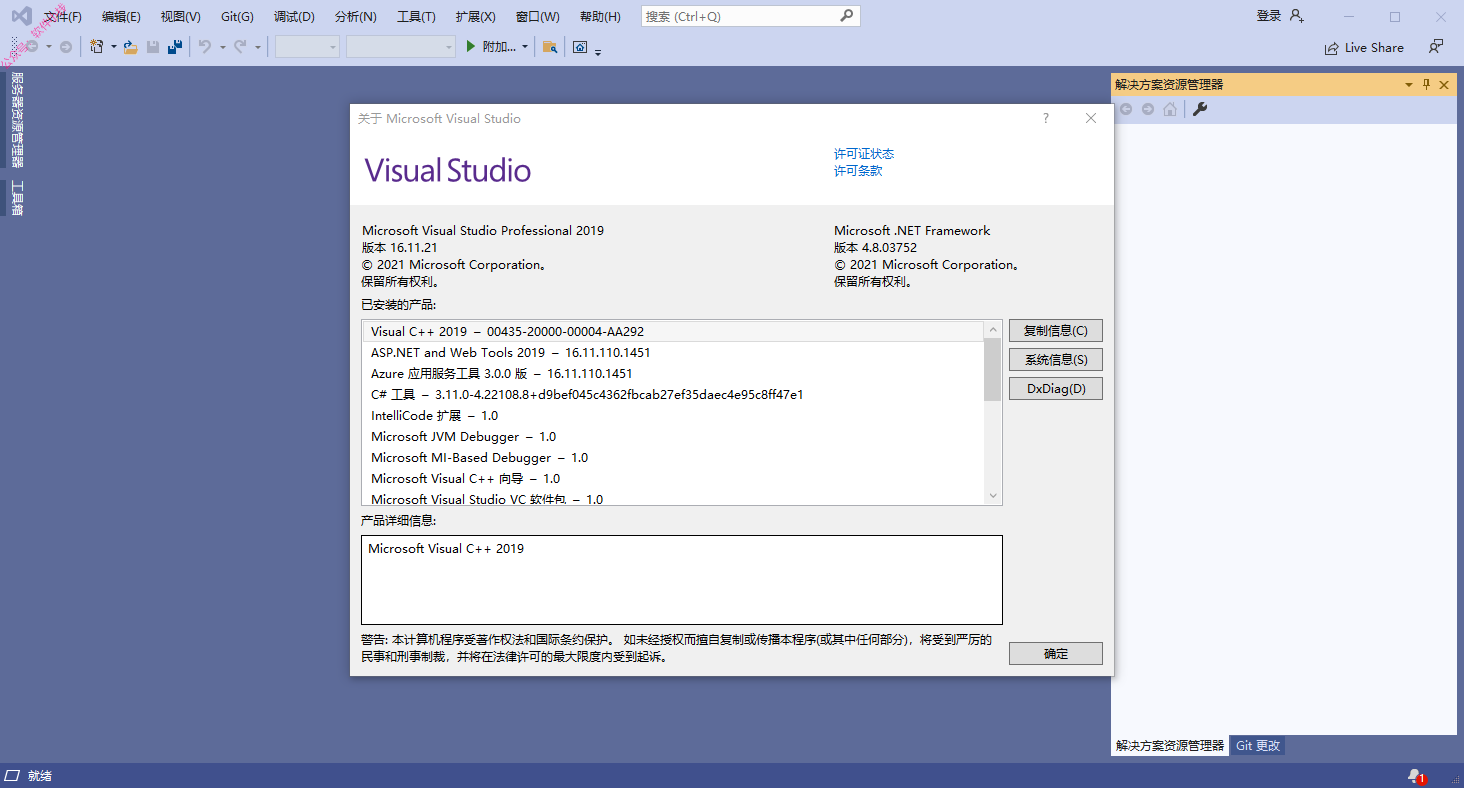Open the send feedback icon

tap(1436, 47)
